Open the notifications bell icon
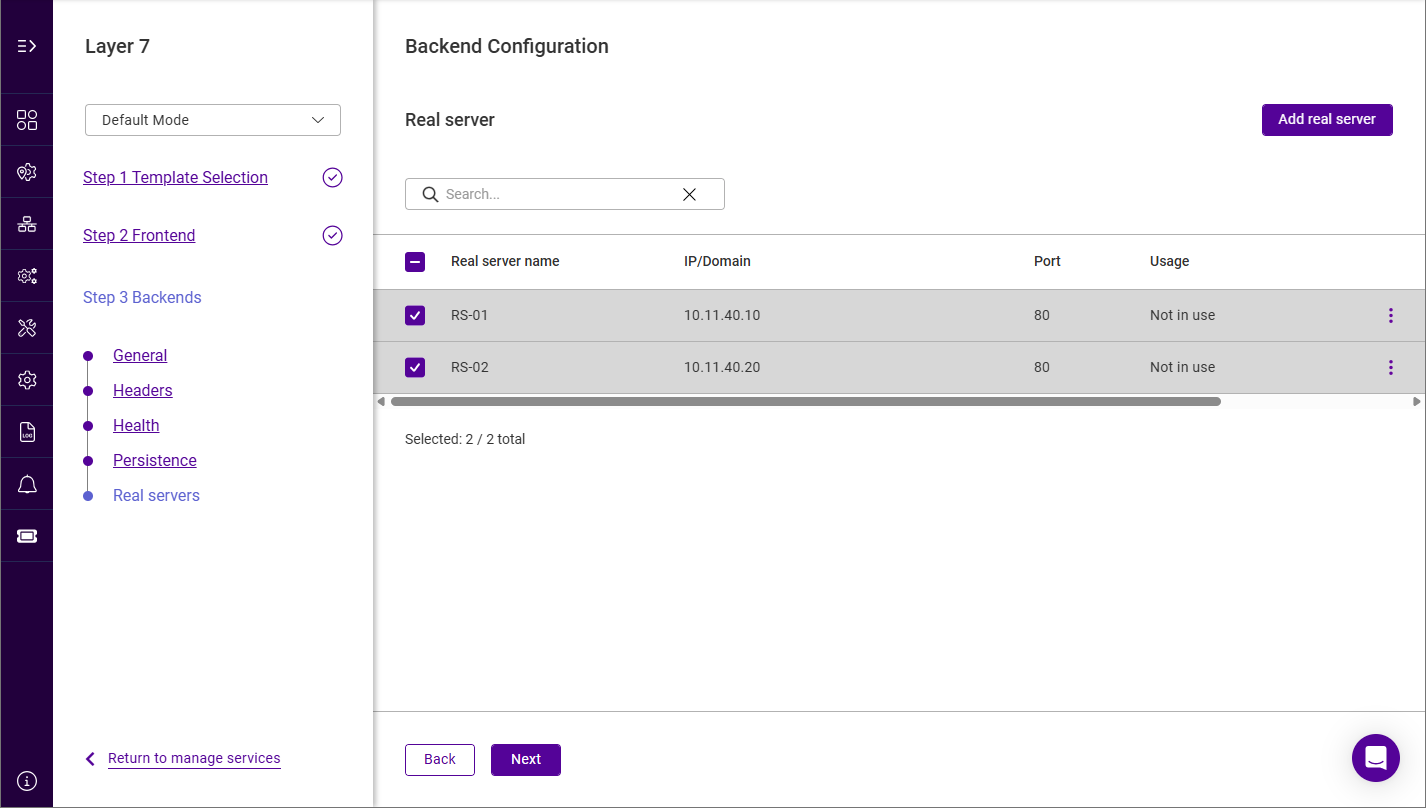The width and height of the screenshot is (1426, 808). [x=27, y=484]
